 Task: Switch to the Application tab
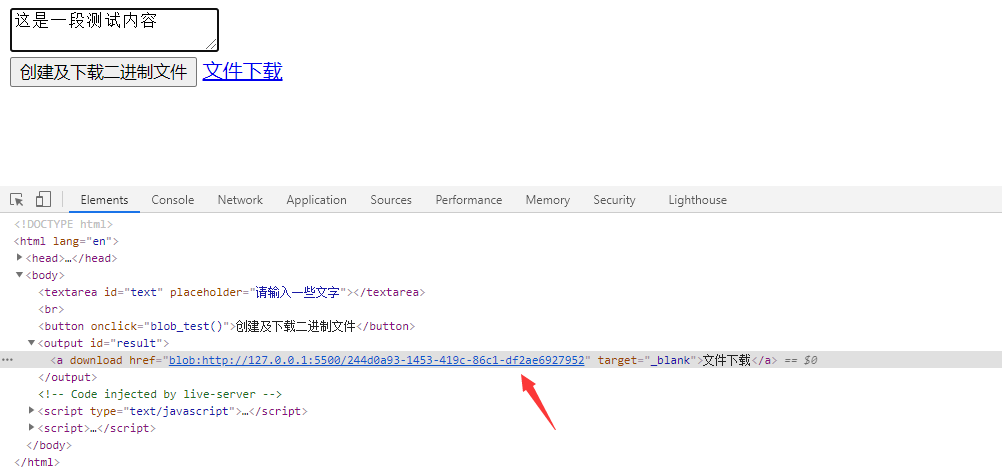[316, 200]
